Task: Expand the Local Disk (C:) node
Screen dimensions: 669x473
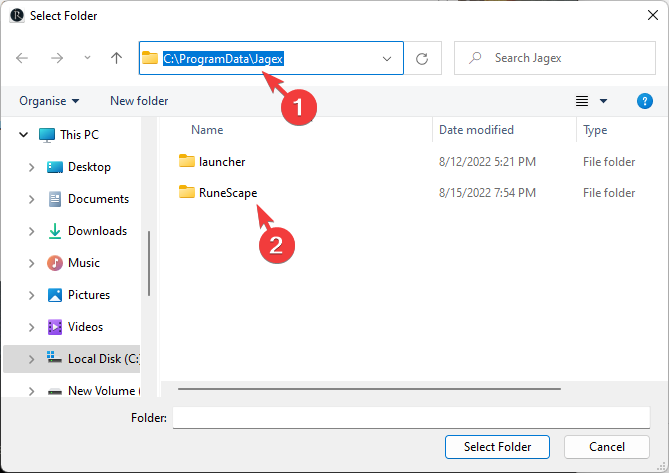Action: 32,359
